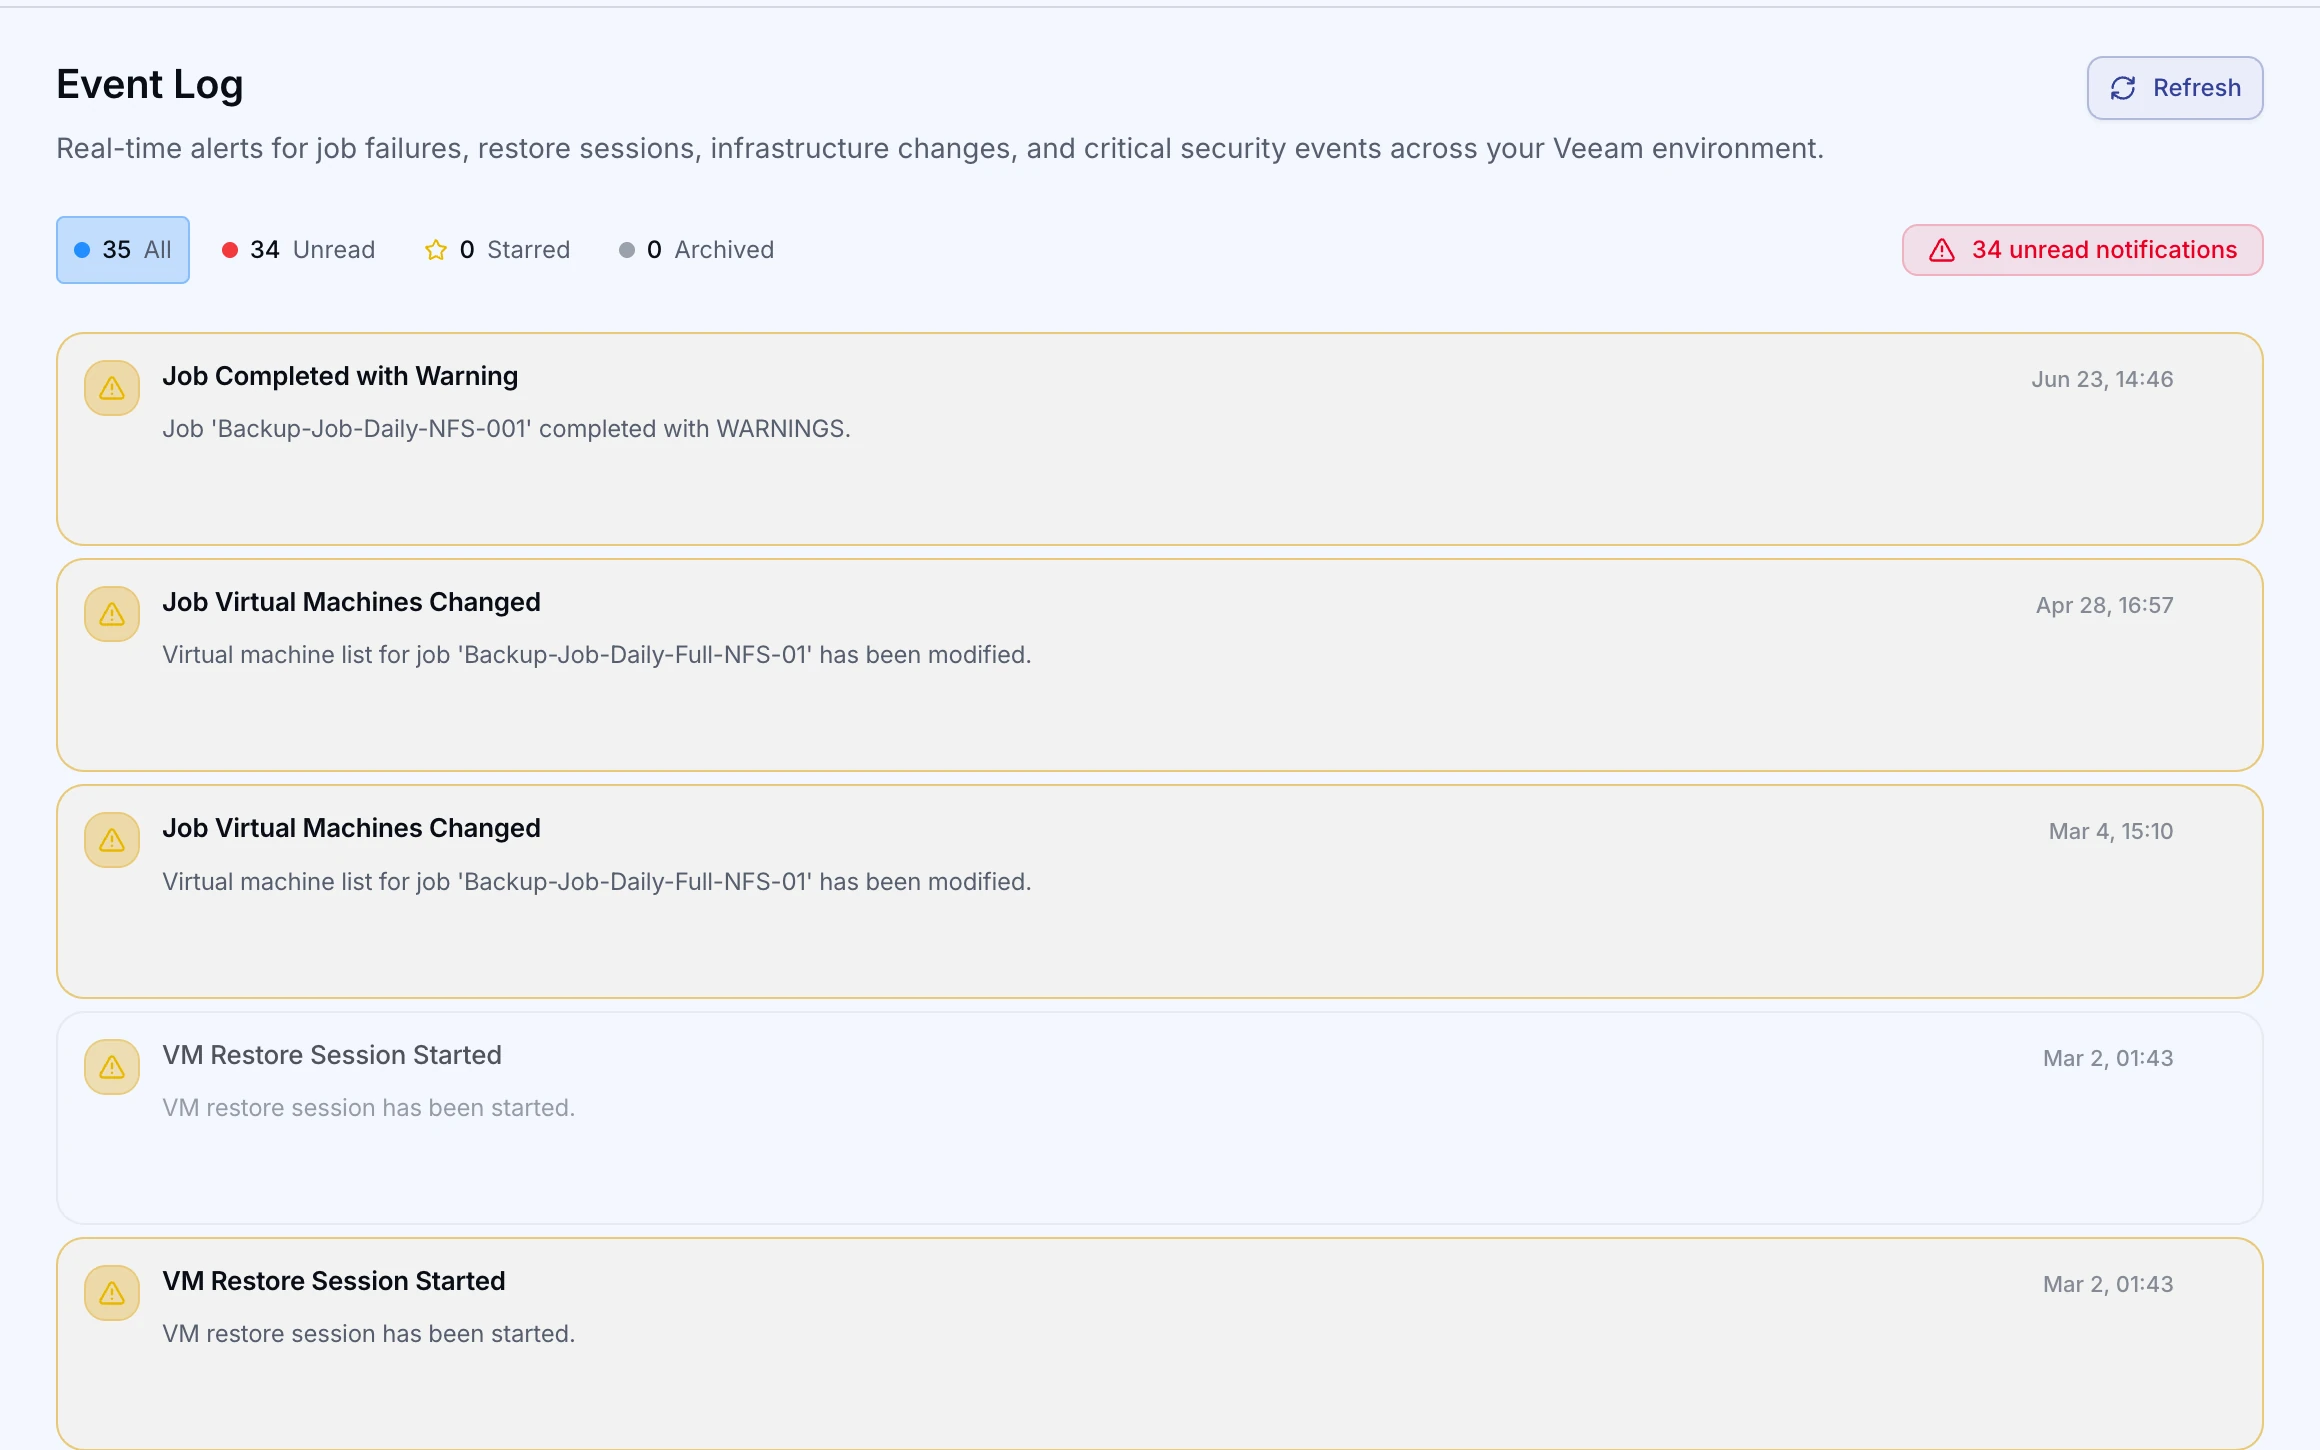The height and width of the screenshot is (1450, 2320).
Task: Click the red dot in the Unread filter
Action: coord(230,250)
